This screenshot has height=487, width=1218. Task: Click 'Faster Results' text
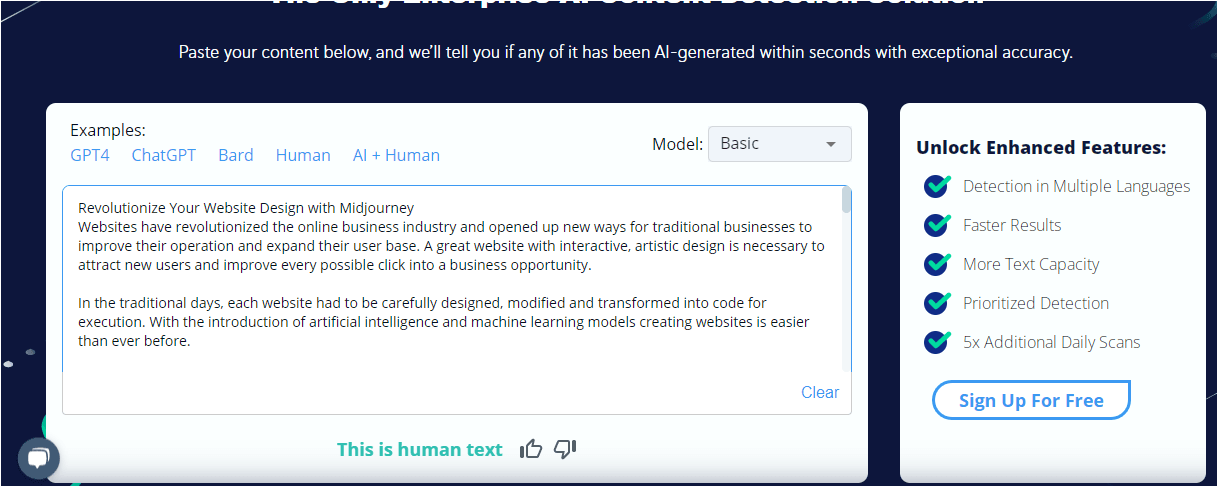[1012, 225]
